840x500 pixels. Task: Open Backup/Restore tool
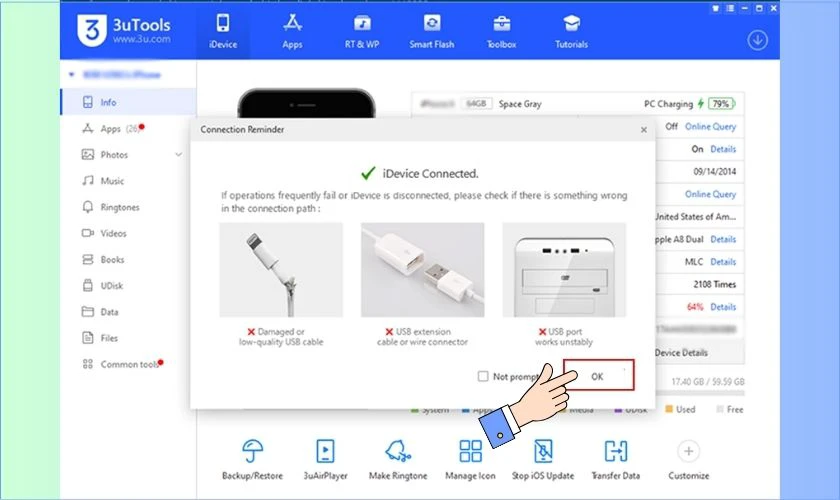[x=252, y=460]
